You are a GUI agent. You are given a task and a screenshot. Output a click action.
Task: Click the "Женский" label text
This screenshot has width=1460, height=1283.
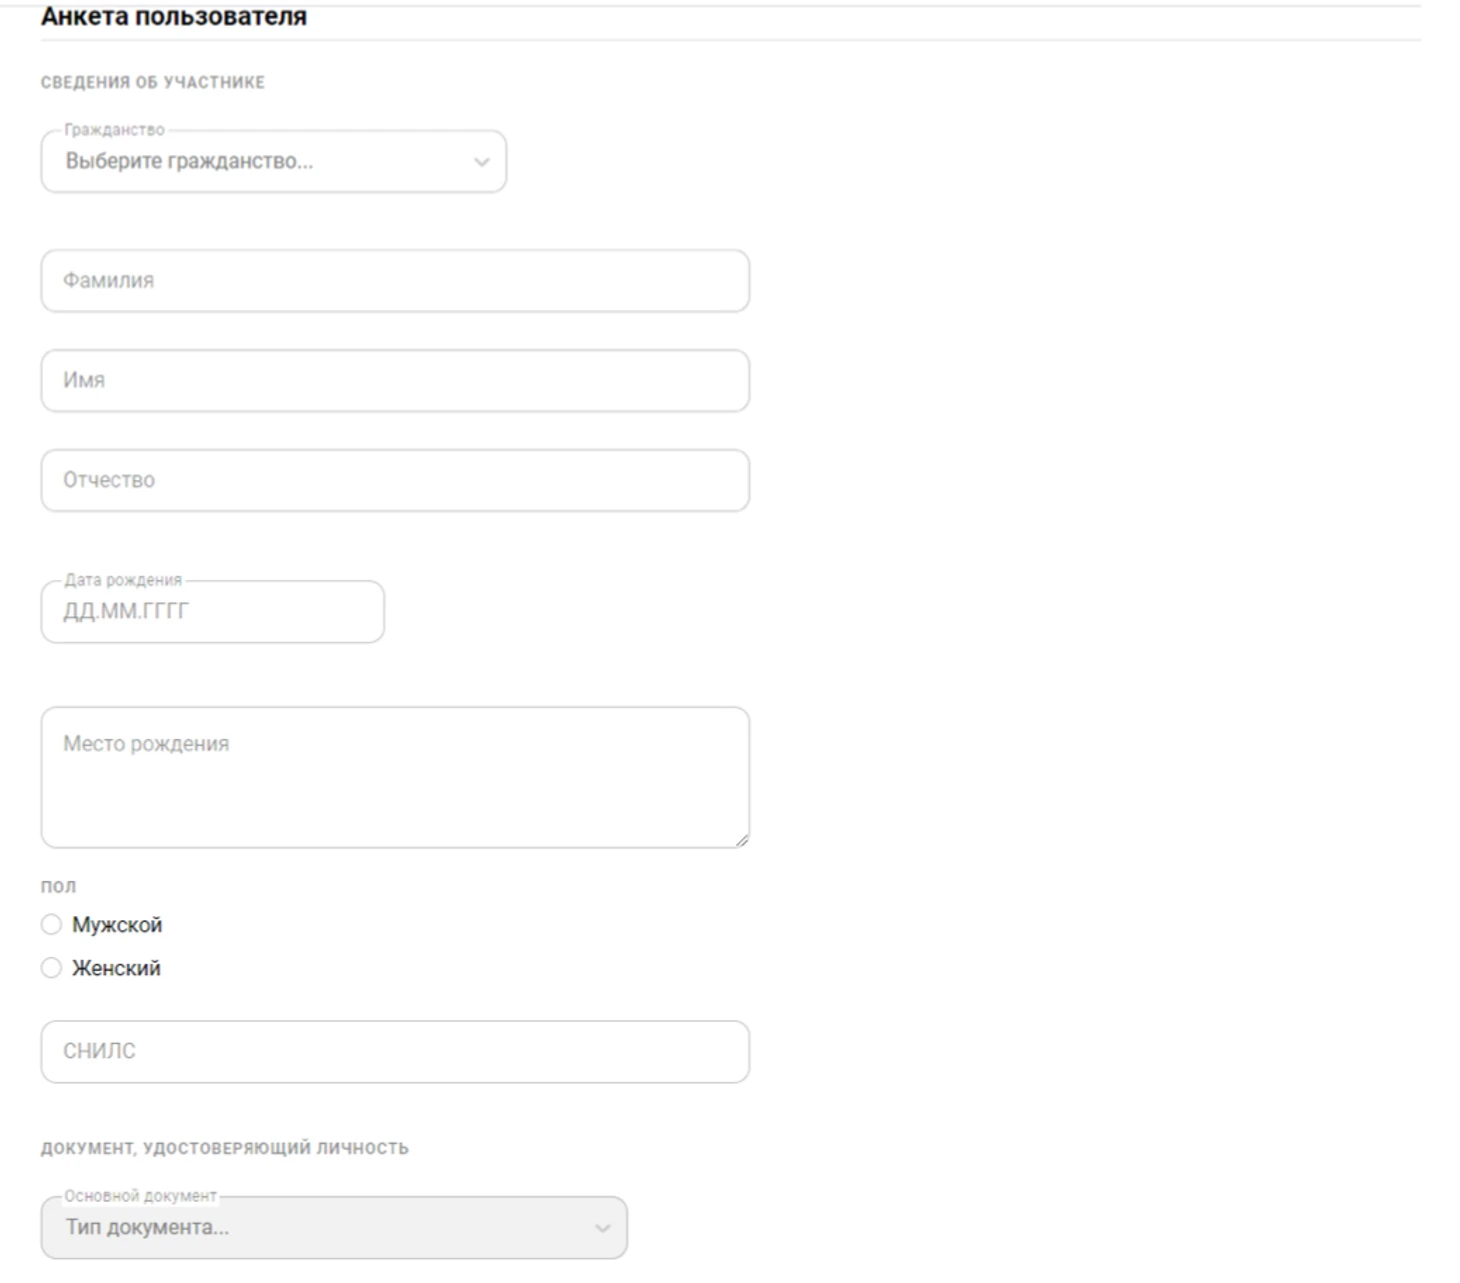coord(116,968)
